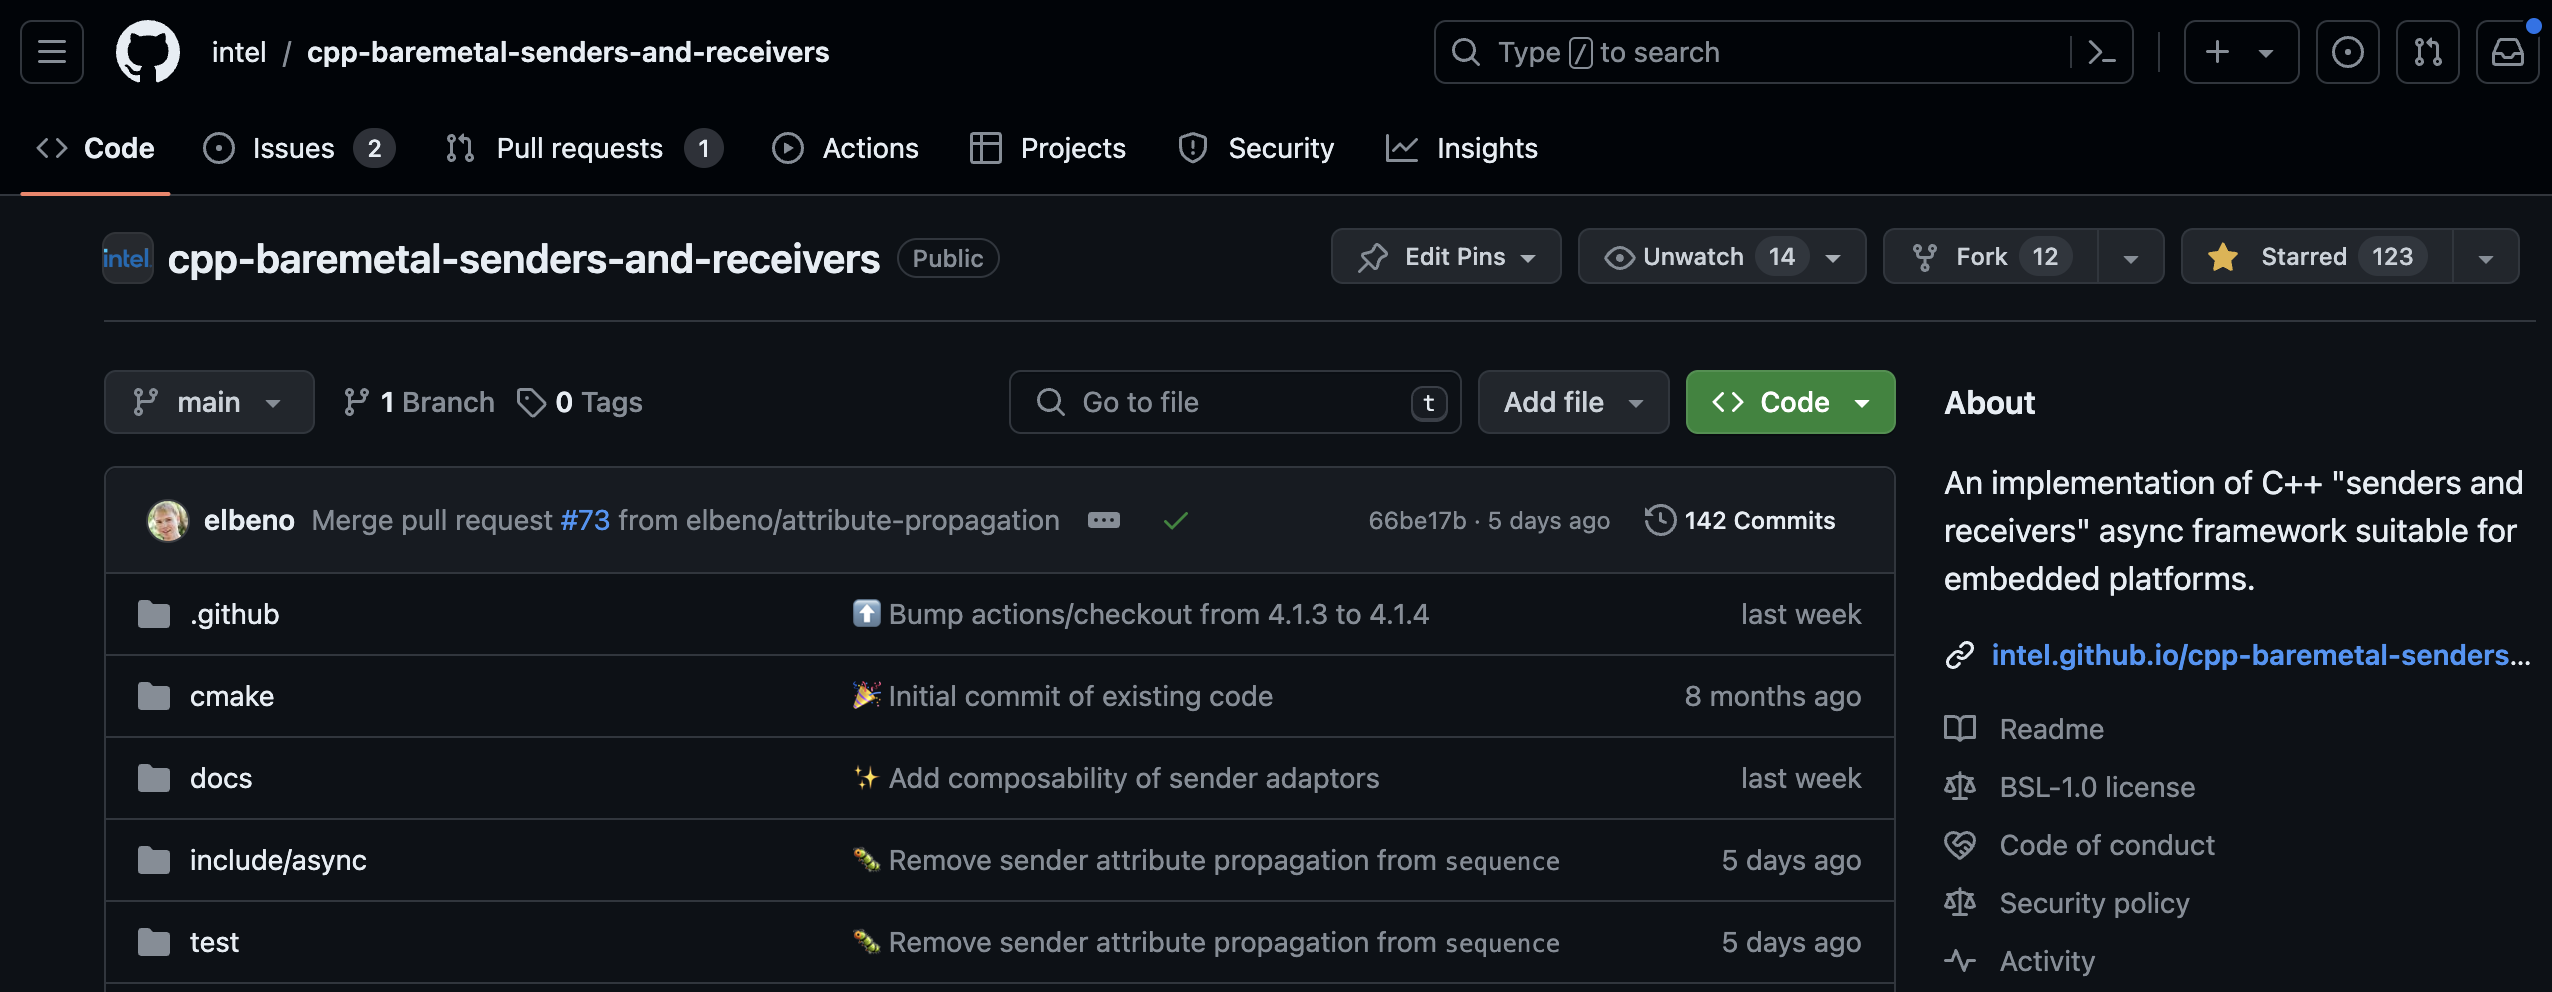This screenshot has width=2552, height=992.
Task: Click the Activity link in About
Action: coord(2047,961)
